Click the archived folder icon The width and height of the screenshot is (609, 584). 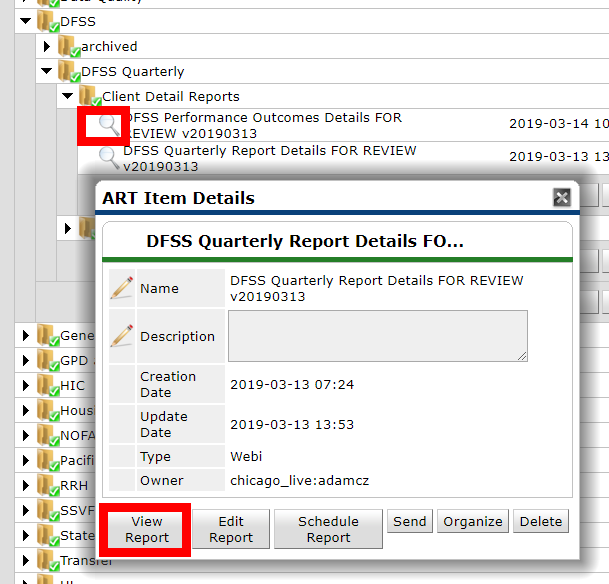pyautogui.click(x=69, y=46)
